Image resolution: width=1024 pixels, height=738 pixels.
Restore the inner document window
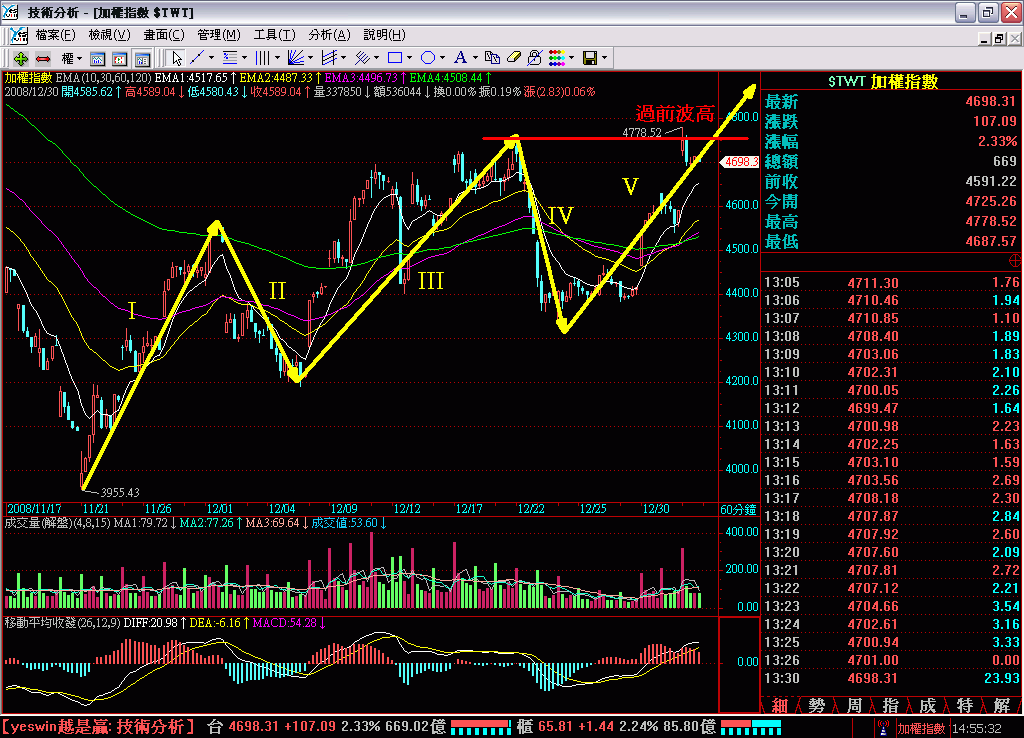click(999, 39)
